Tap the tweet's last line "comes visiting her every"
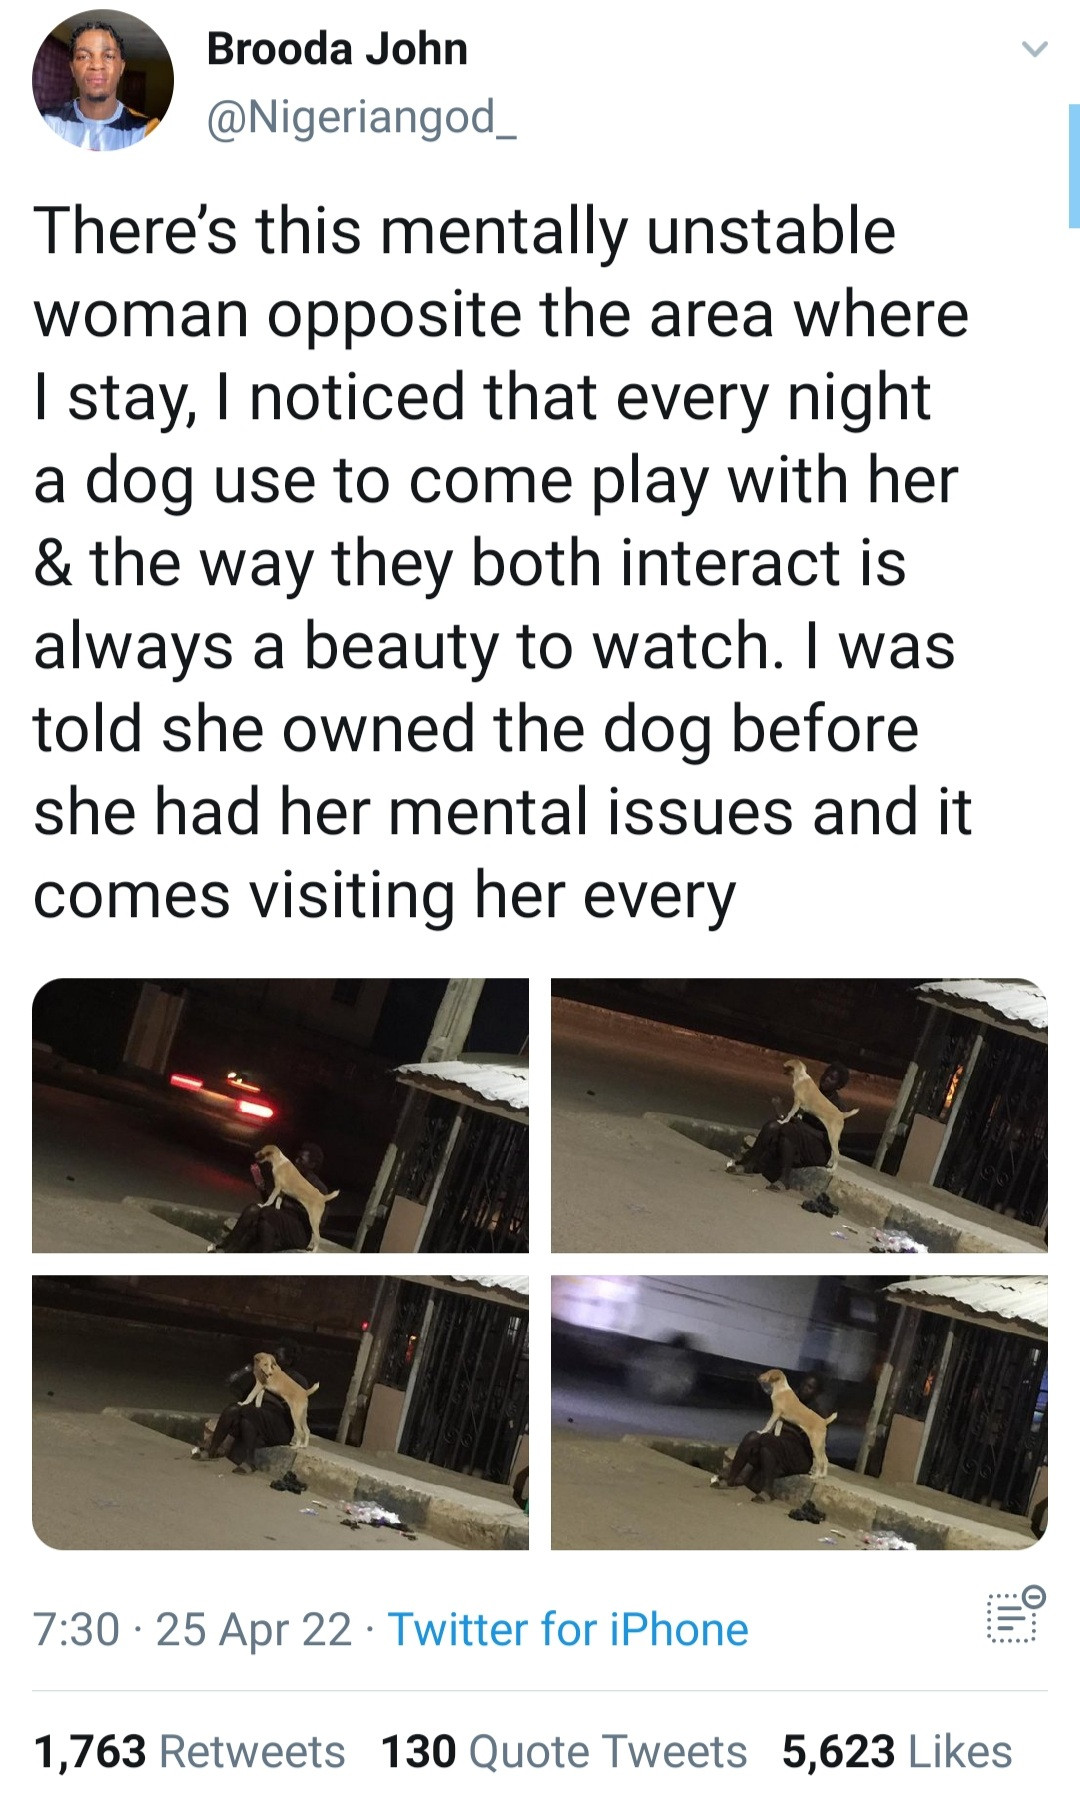1080x1796 pixels. point(384,895)
